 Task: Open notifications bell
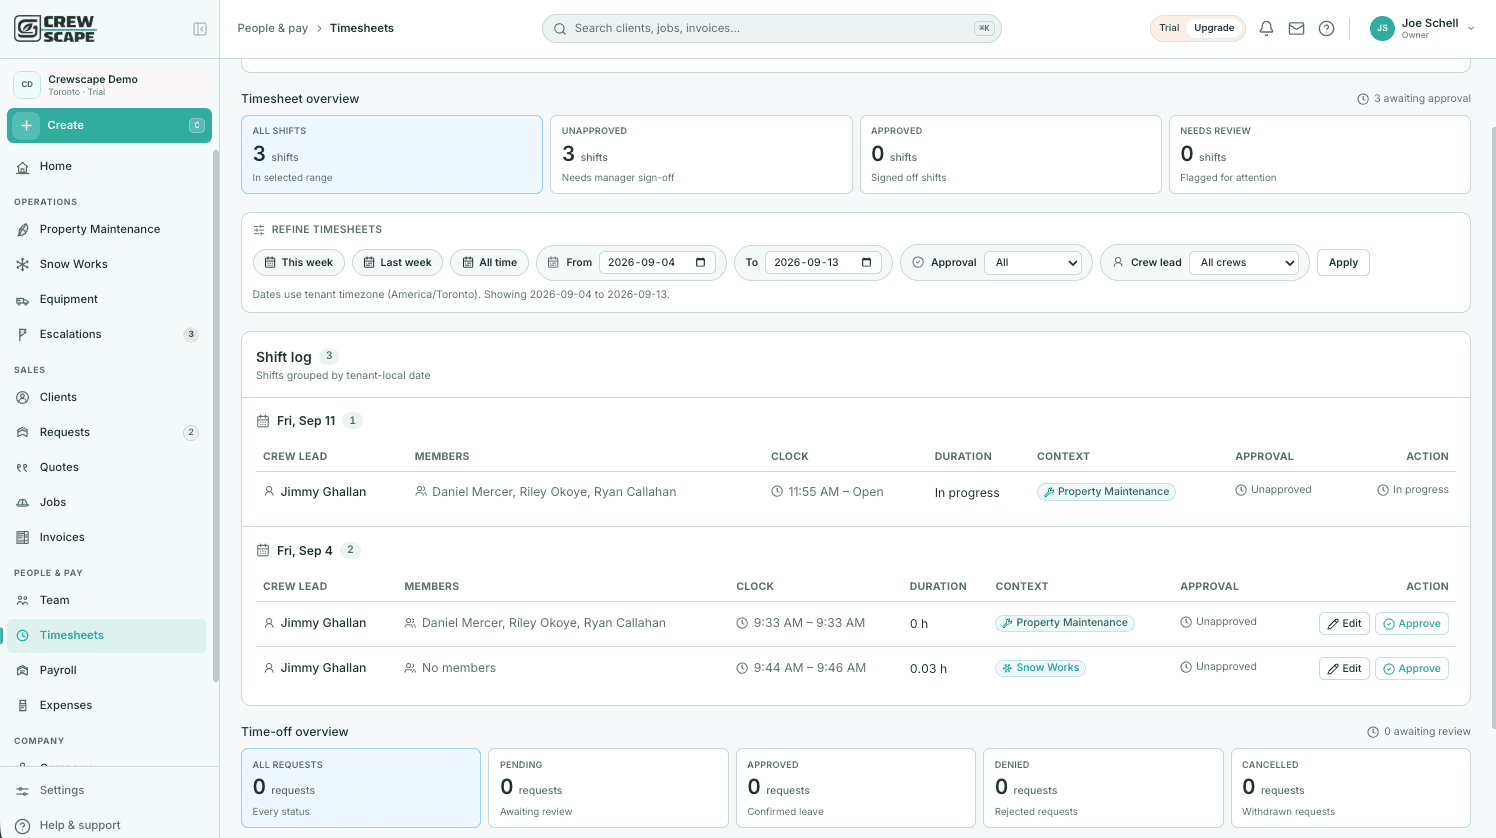pyautogui.click(x=1266, y=28)
